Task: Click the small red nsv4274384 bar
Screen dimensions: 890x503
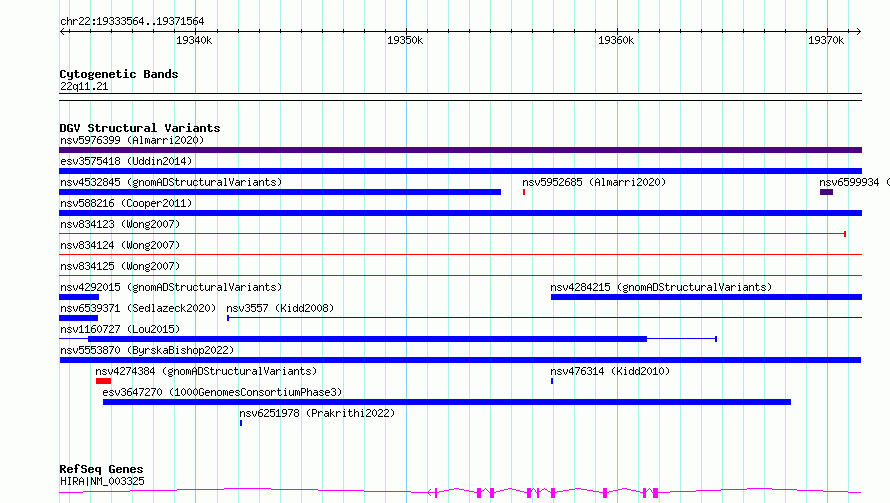Action: (x=103, y=381)
